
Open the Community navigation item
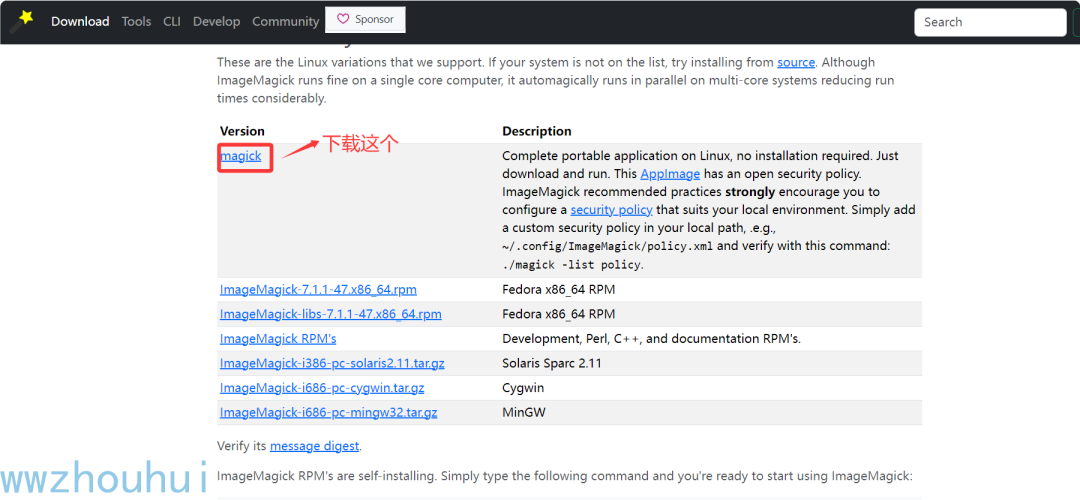285,21
